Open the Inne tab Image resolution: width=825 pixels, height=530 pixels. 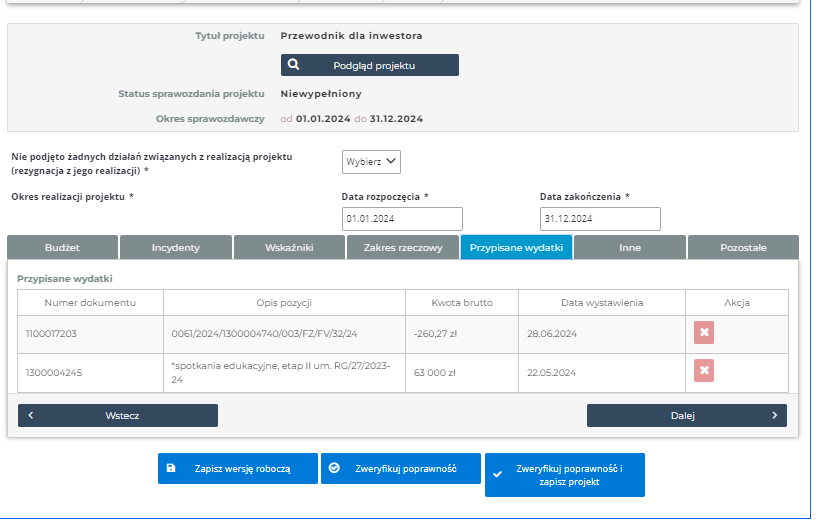point(629,247)
